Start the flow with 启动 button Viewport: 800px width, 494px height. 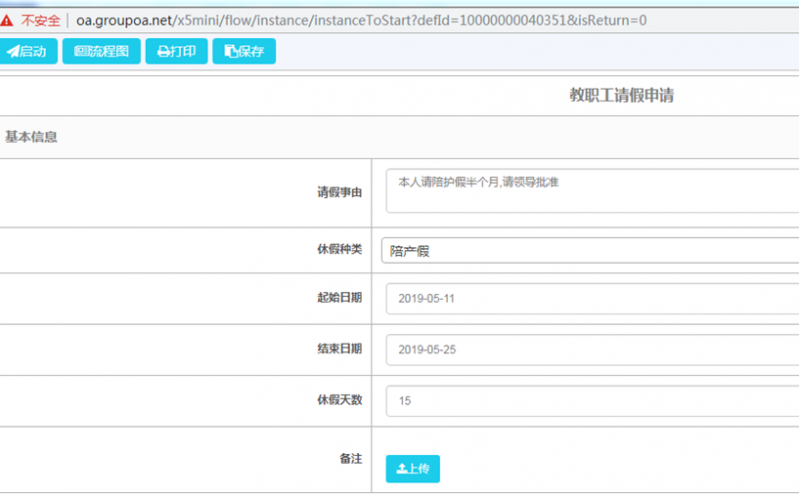(28, 51)
